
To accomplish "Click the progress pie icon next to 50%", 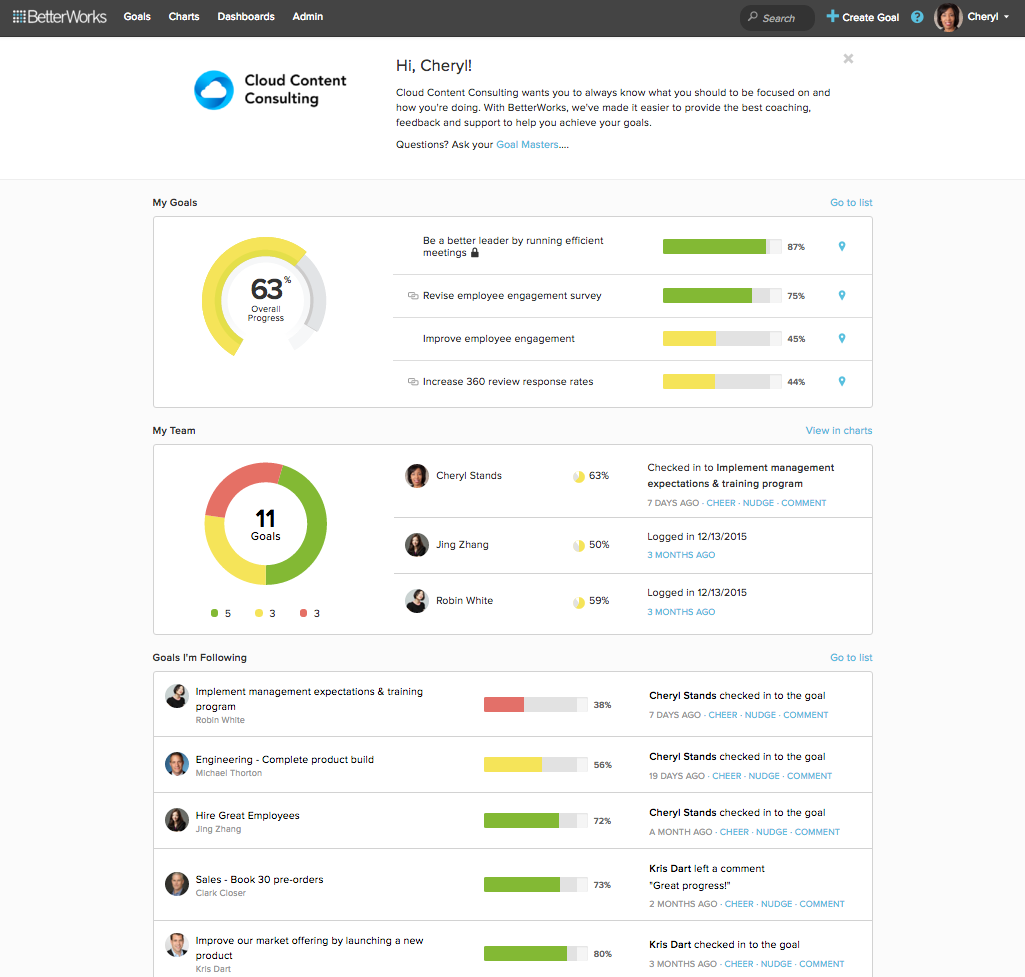I will pos(579,545).
